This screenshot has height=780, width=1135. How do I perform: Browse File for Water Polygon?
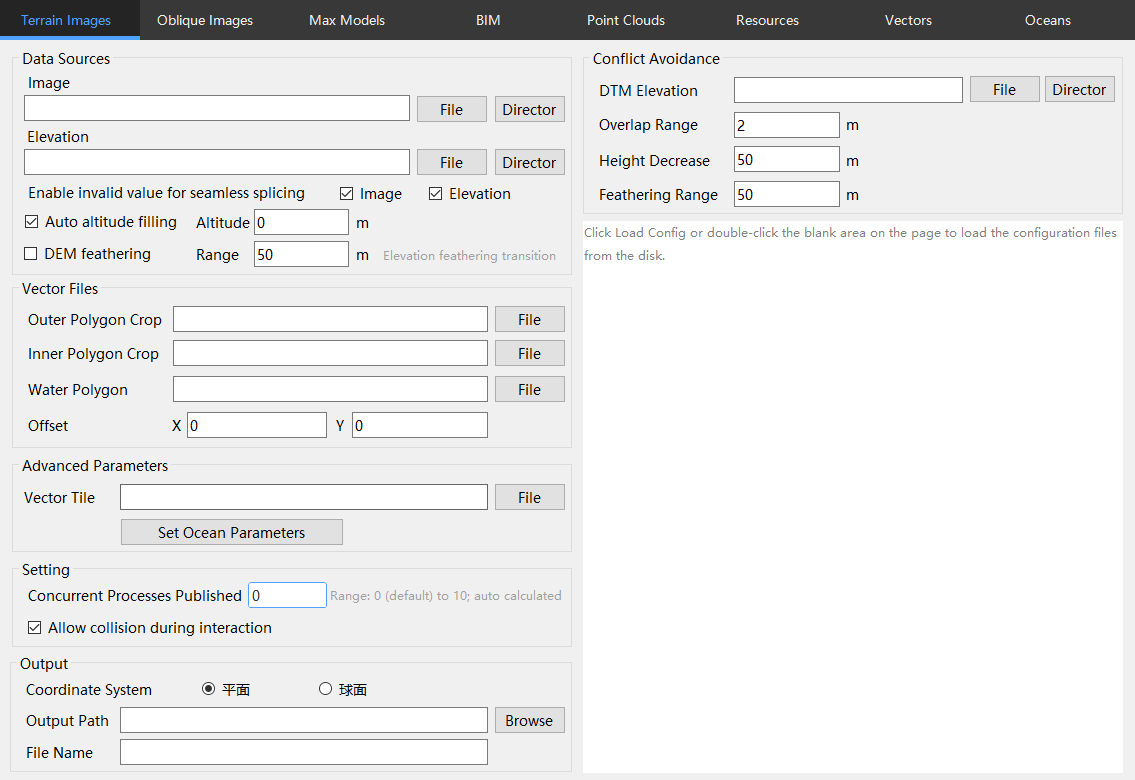[x=530, y=389]
